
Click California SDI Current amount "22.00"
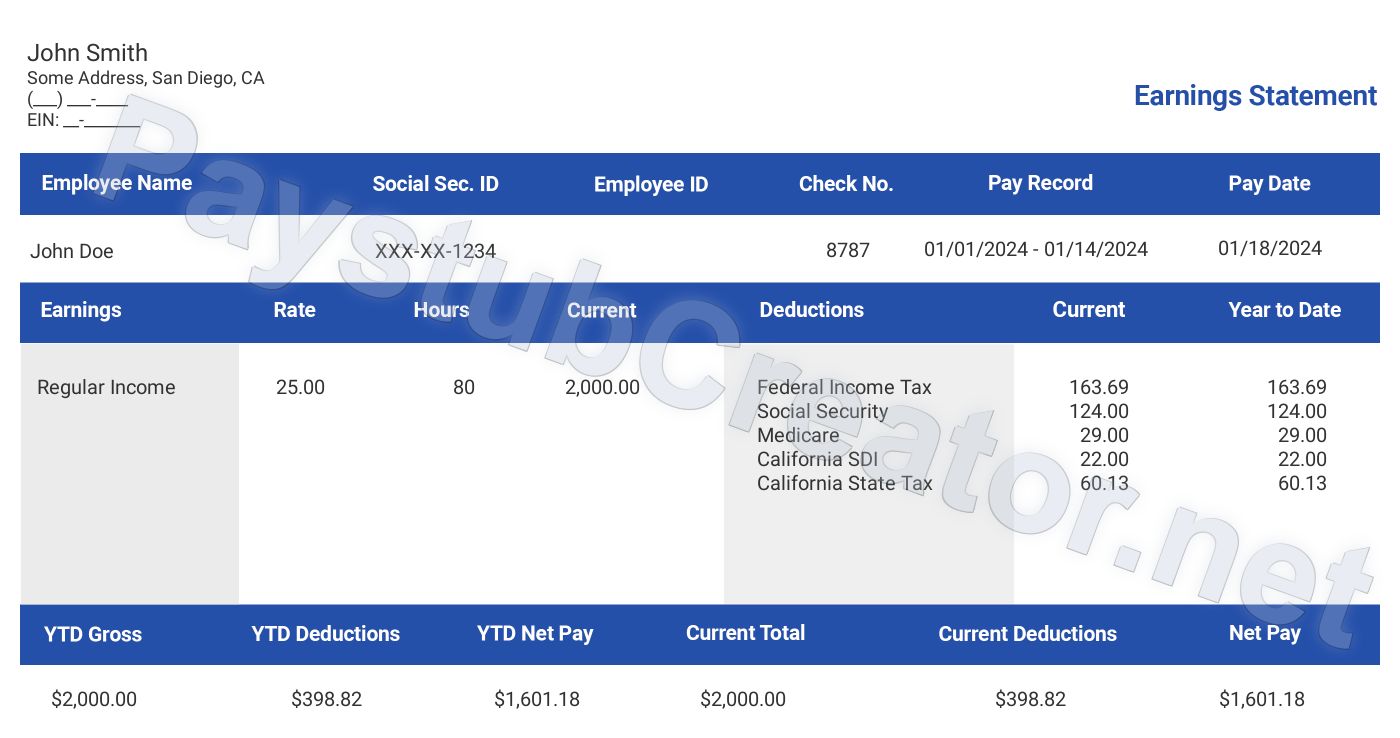click(x=1104, y=459)
